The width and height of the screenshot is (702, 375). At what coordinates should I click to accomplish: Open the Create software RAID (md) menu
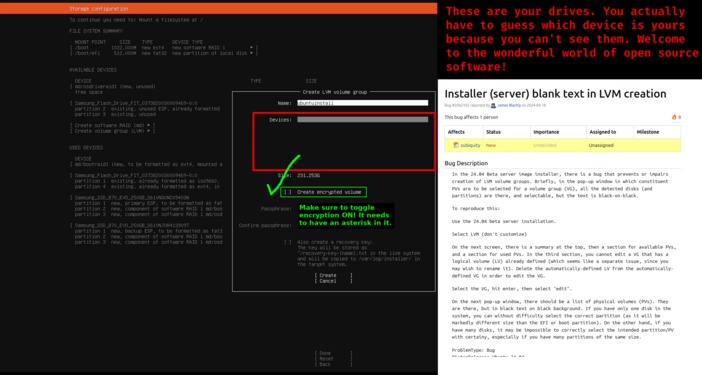(112, 125)
